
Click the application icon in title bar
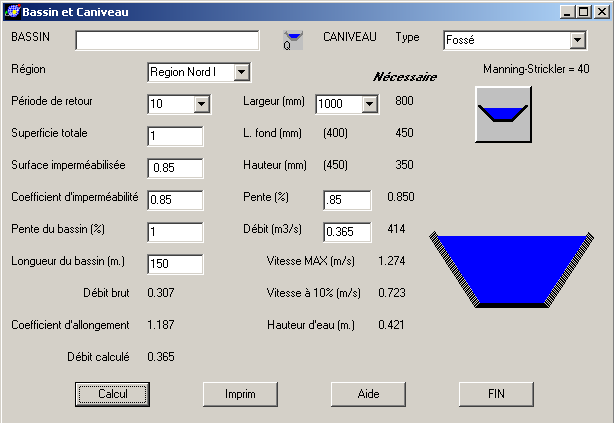(12, 11)
